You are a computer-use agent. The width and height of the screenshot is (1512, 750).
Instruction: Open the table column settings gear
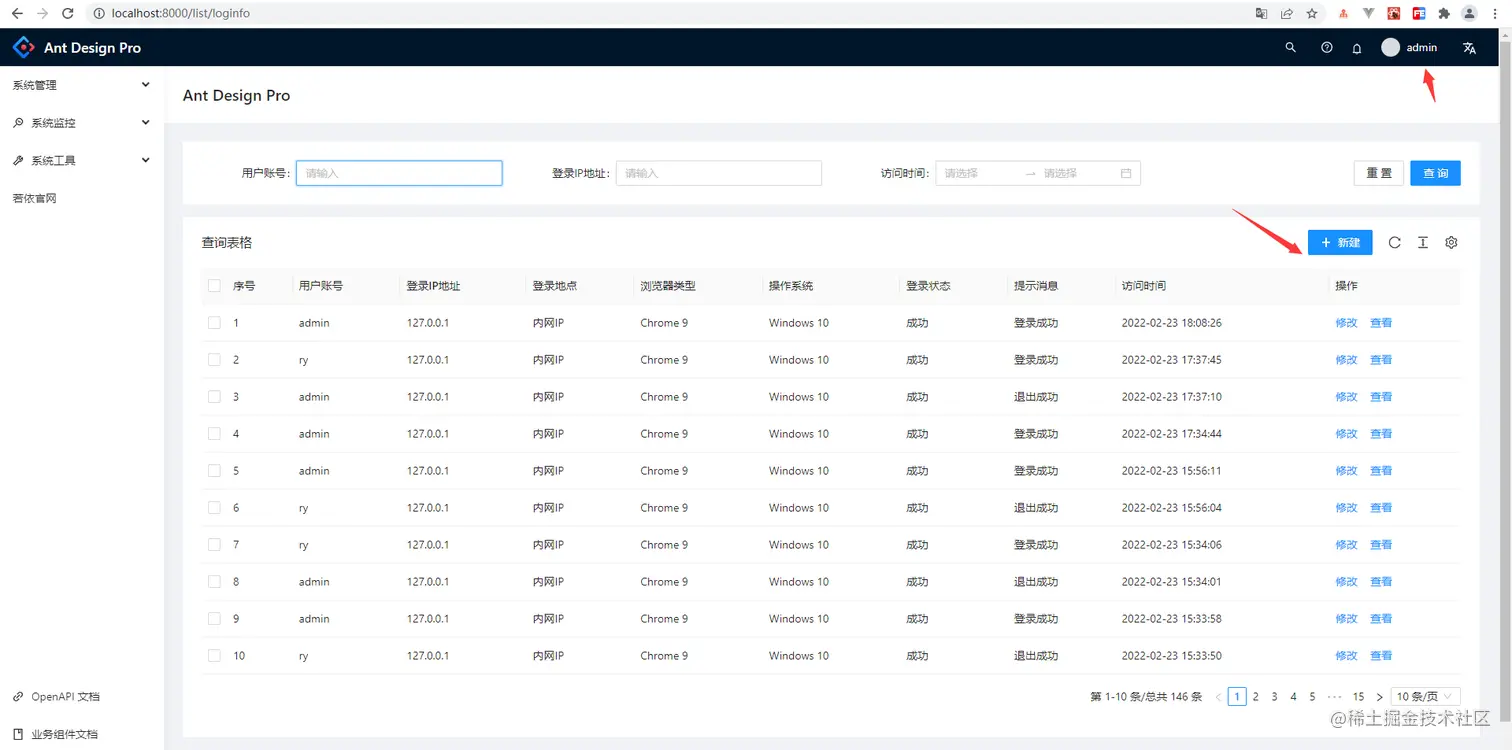[x=1451, y=242]
